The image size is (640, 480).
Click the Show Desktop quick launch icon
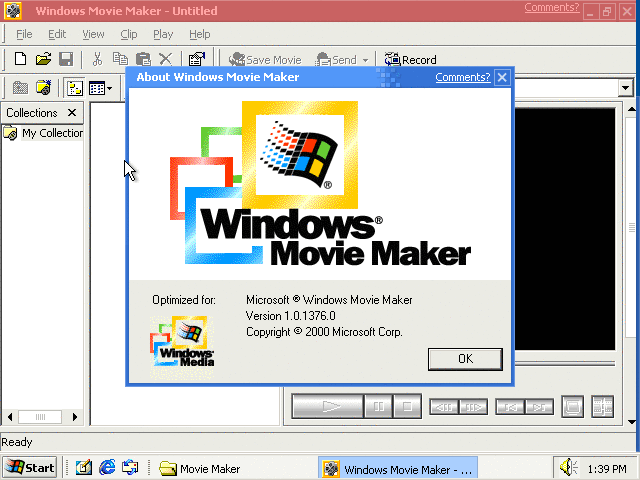[84, 467]
